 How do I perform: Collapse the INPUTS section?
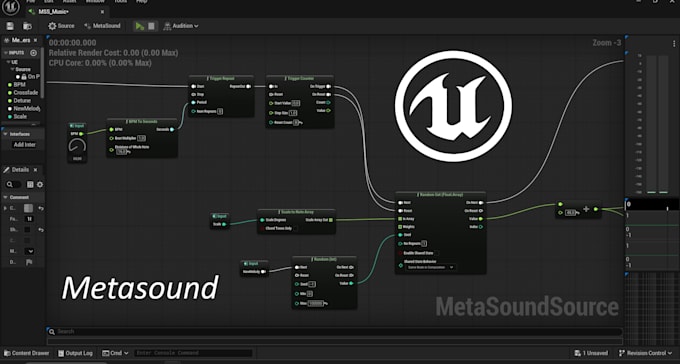6,53
